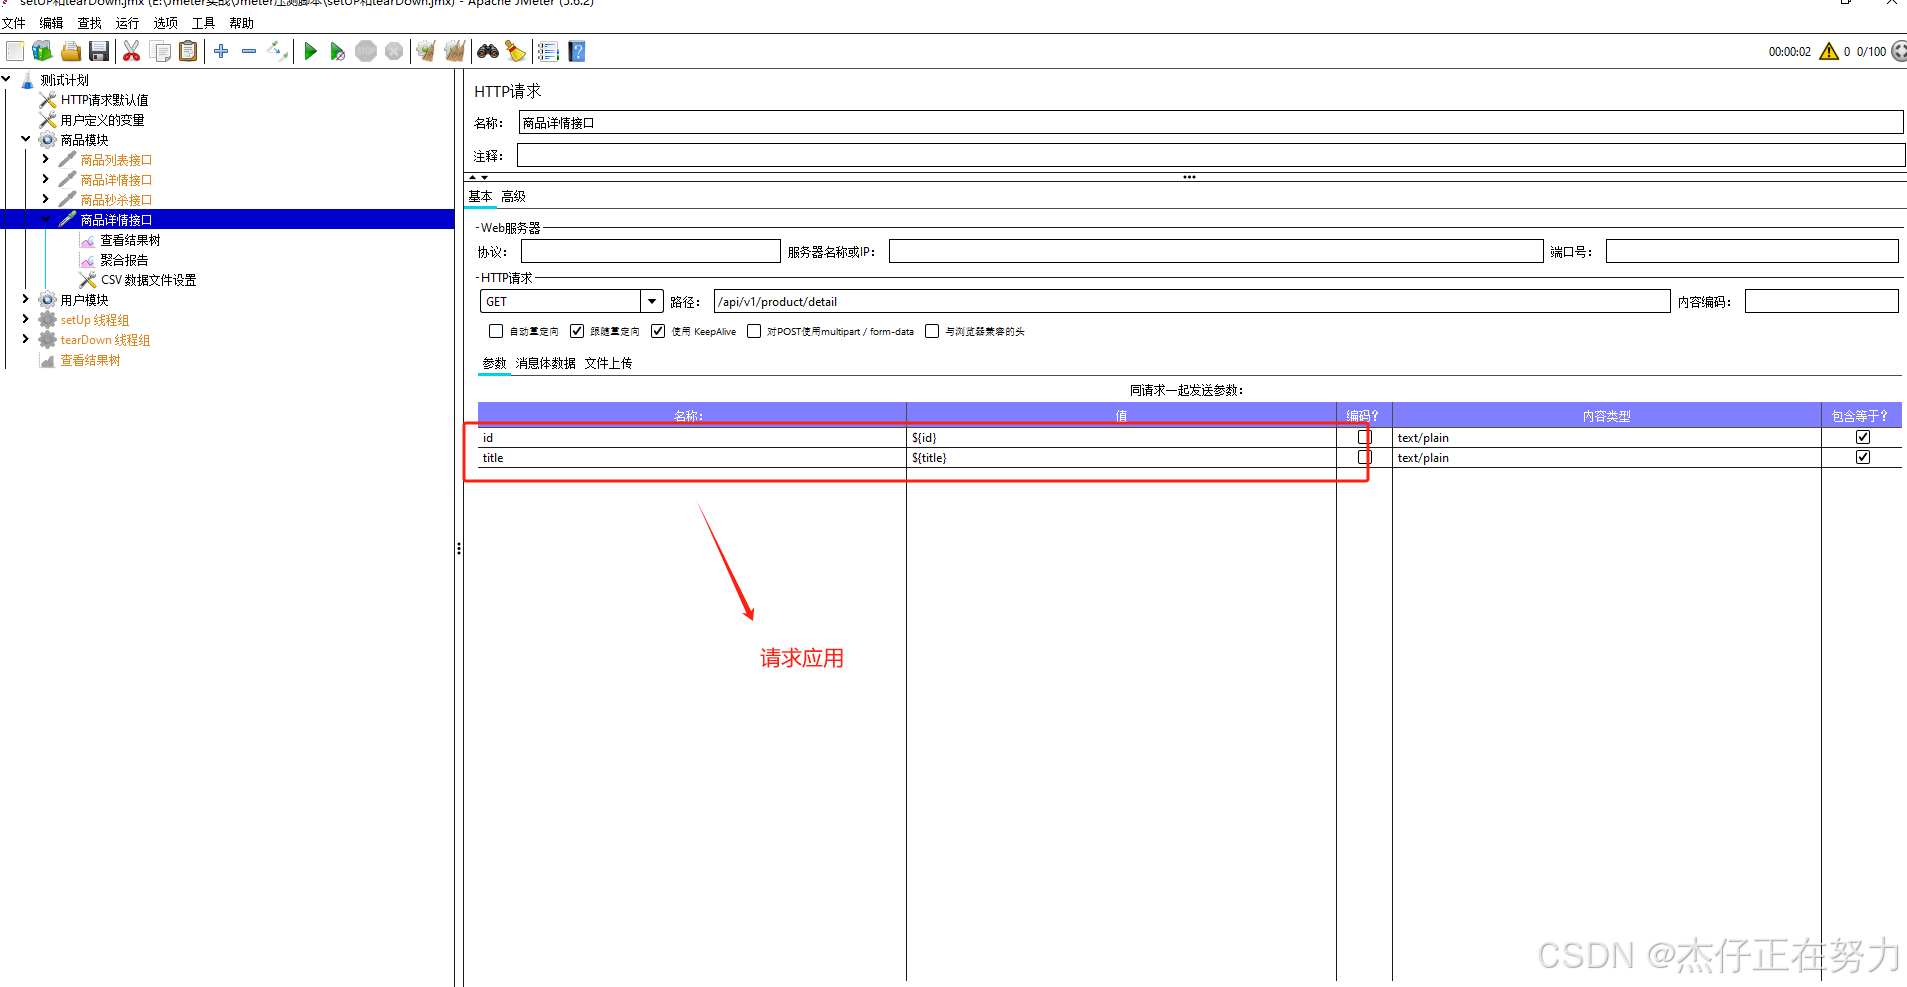Viewport: 1907px width, 987px height.
Task: Select the 参数 tab
Action: point(494,363)
